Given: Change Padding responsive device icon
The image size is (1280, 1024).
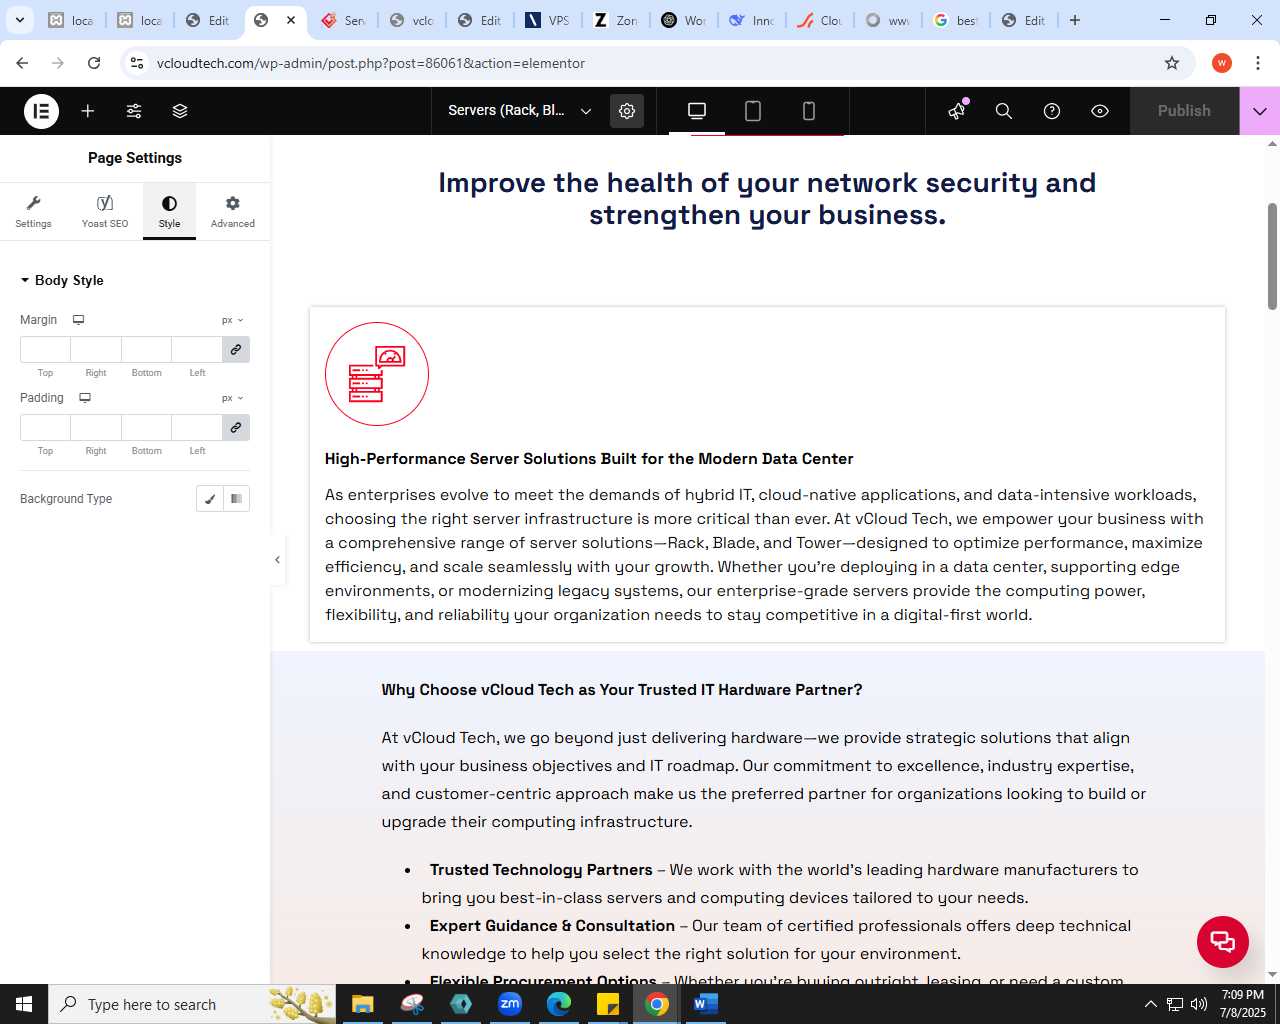Looking at the screenshot, I should (85, 398).
